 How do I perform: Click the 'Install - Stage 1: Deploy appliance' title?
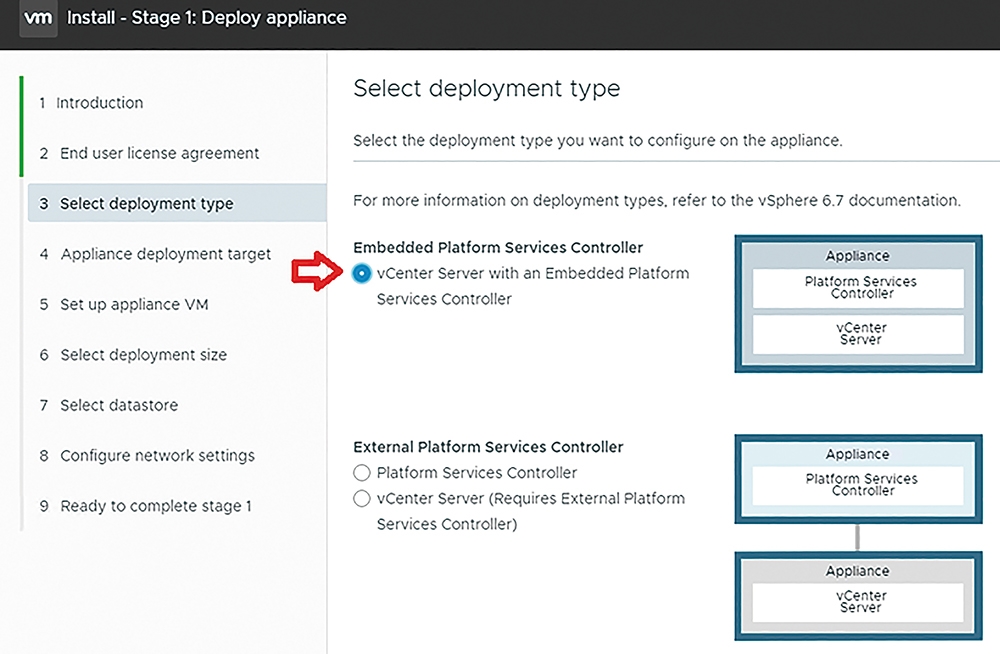(207, 18)
